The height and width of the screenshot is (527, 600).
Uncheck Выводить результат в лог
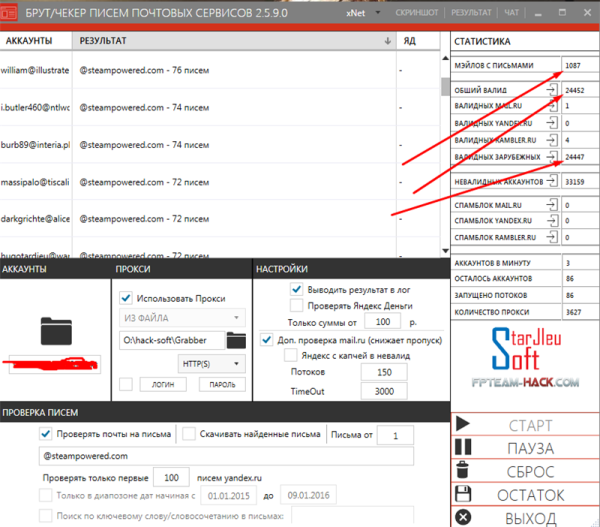296,289
